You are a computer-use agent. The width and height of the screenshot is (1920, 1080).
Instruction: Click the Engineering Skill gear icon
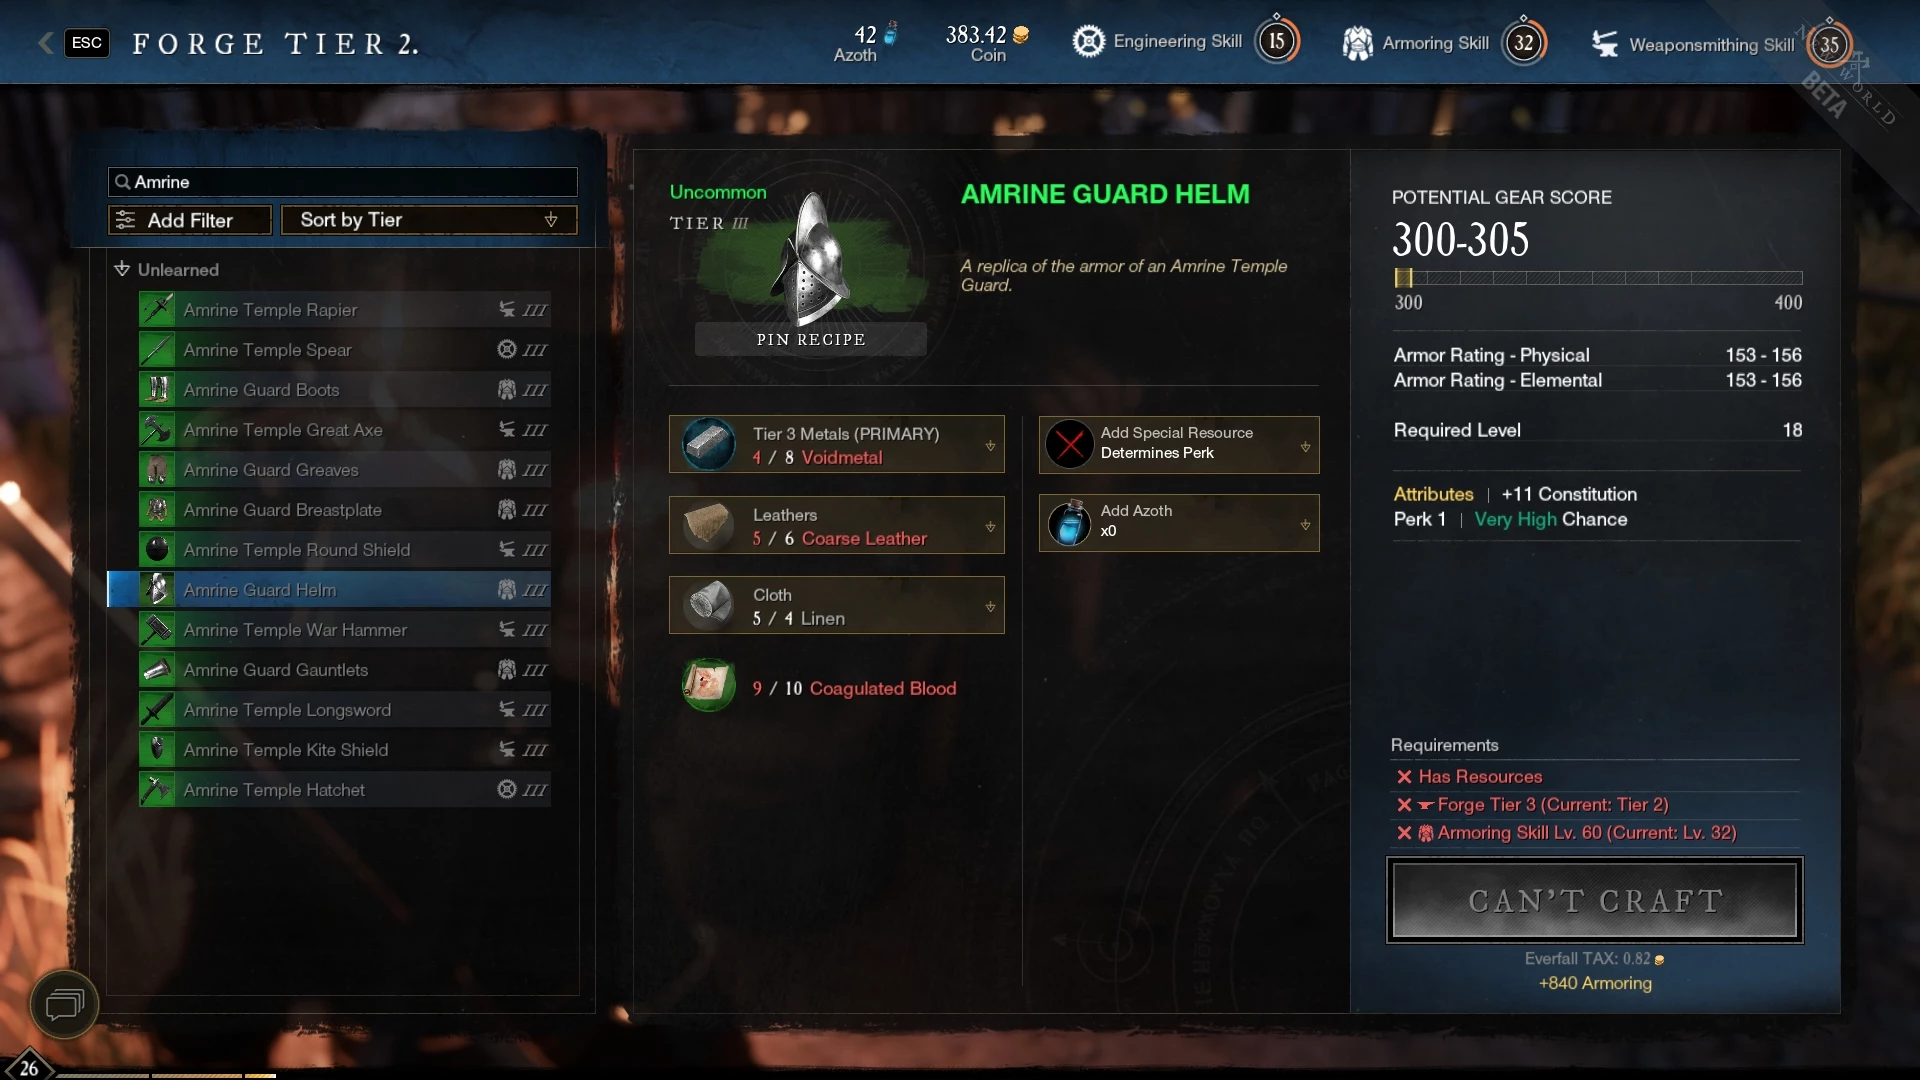tap(1088, 41)
